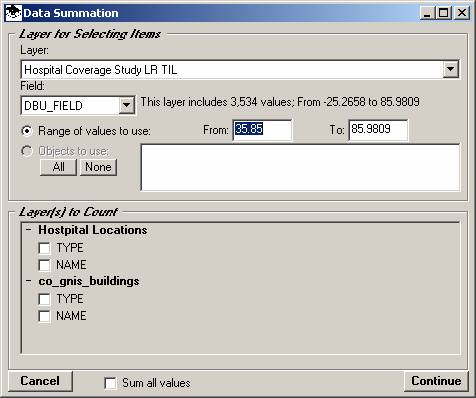Check TYPE under Hostpital Locations
The width and height of the screenshot is (476, 398).
click(44, 248)
